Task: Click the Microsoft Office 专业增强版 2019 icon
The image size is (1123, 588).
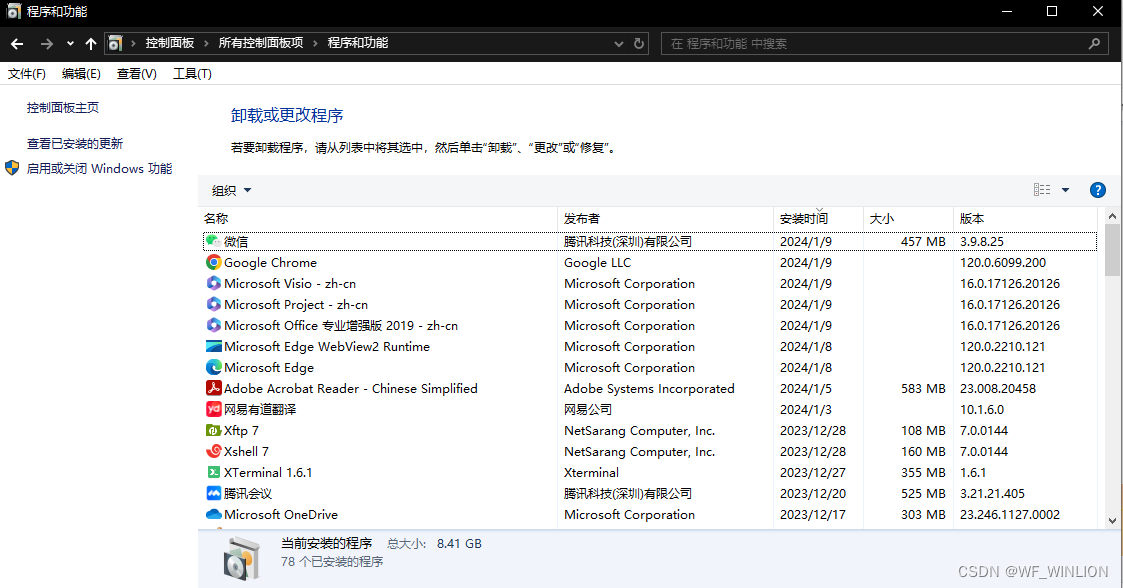Action: [x=213, y=325]
